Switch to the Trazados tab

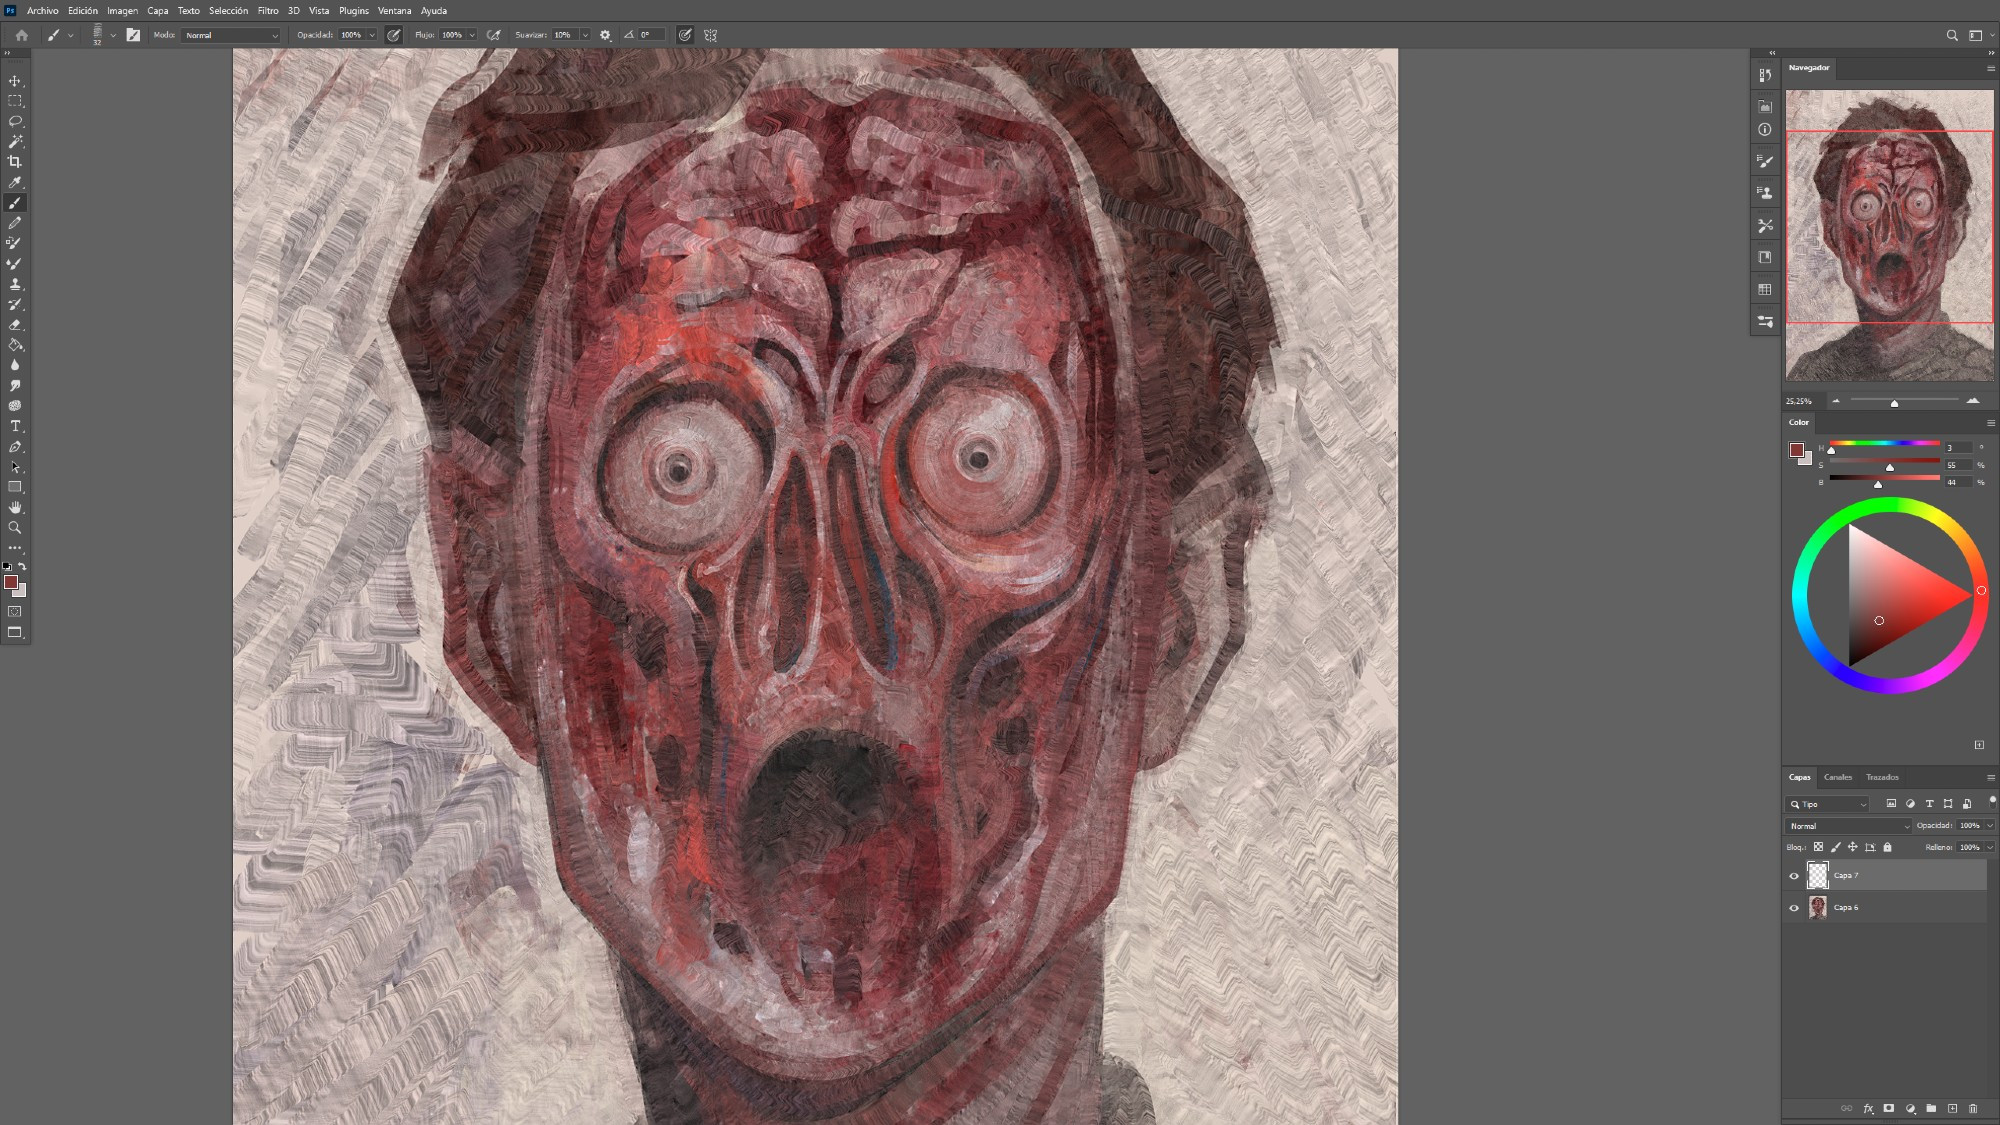click(x=1882, y=777)
